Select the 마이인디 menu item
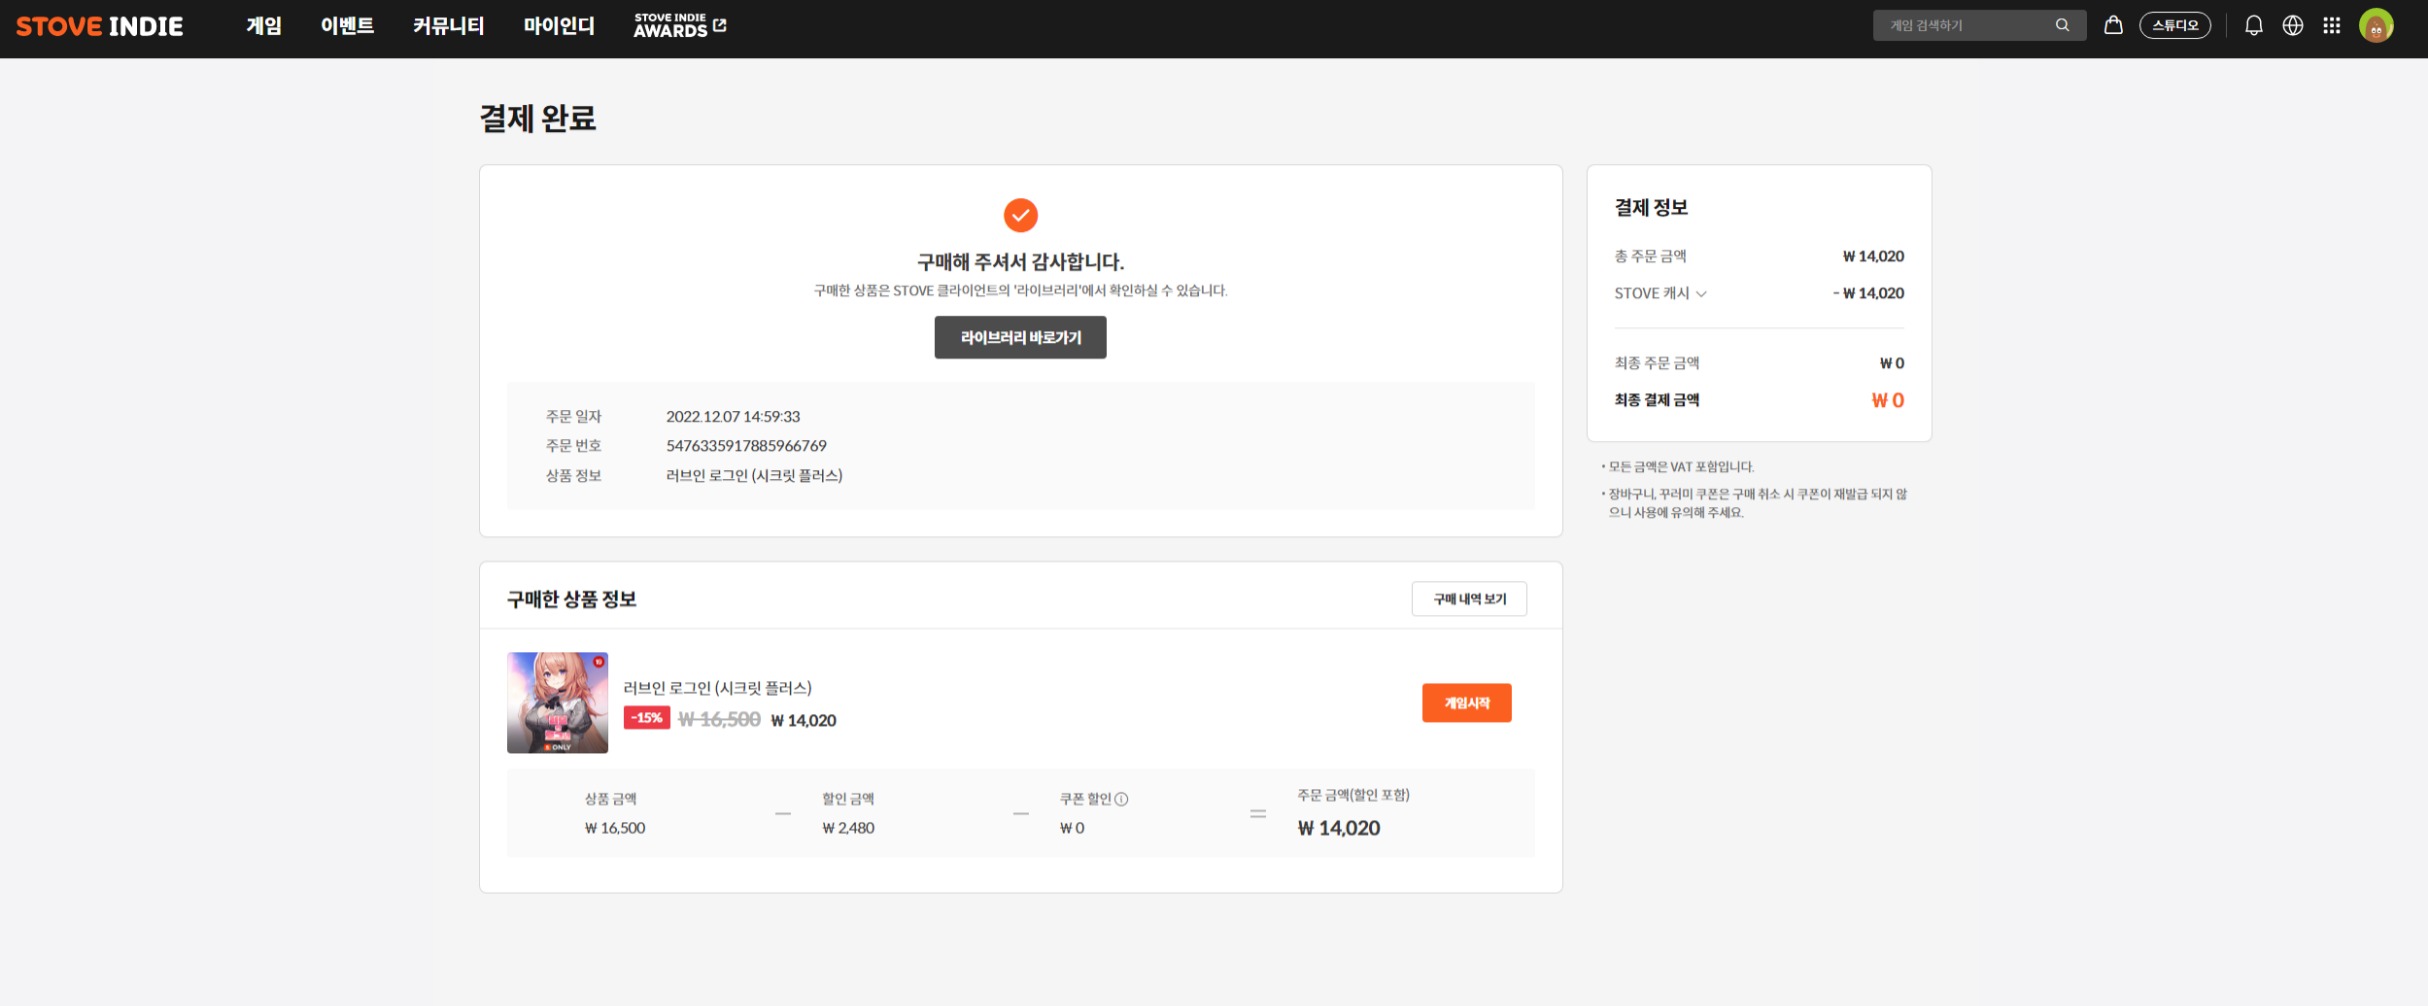Image resolution: width=2428 pixels, height=1006 pixels. [x=559, y=26]
